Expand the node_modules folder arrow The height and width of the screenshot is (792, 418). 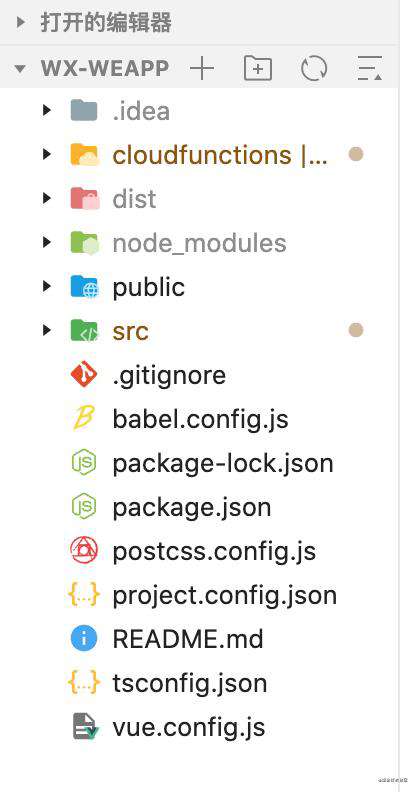pos(47,242)
